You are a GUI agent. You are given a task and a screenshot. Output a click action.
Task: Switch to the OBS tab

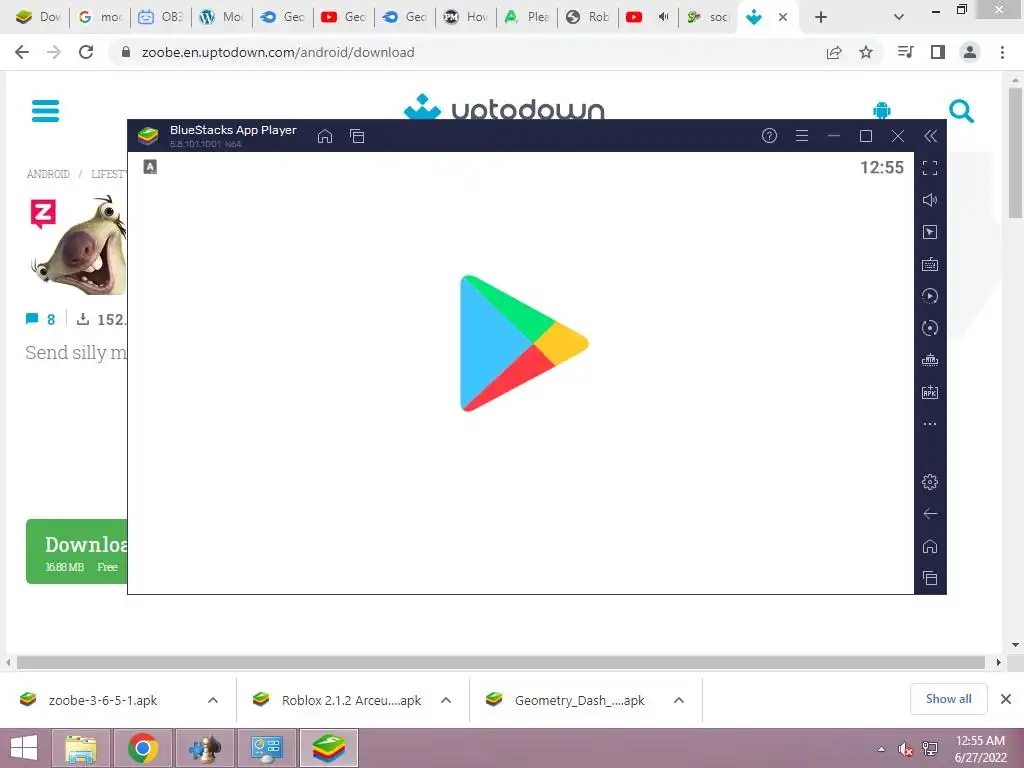coord(161,17)
